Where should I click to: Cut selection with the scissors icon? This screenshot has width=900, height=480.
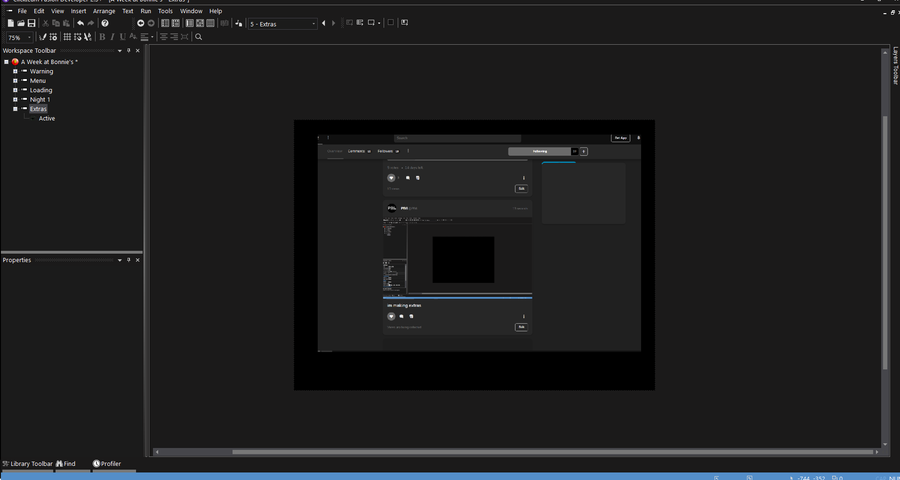pos(45,23)
